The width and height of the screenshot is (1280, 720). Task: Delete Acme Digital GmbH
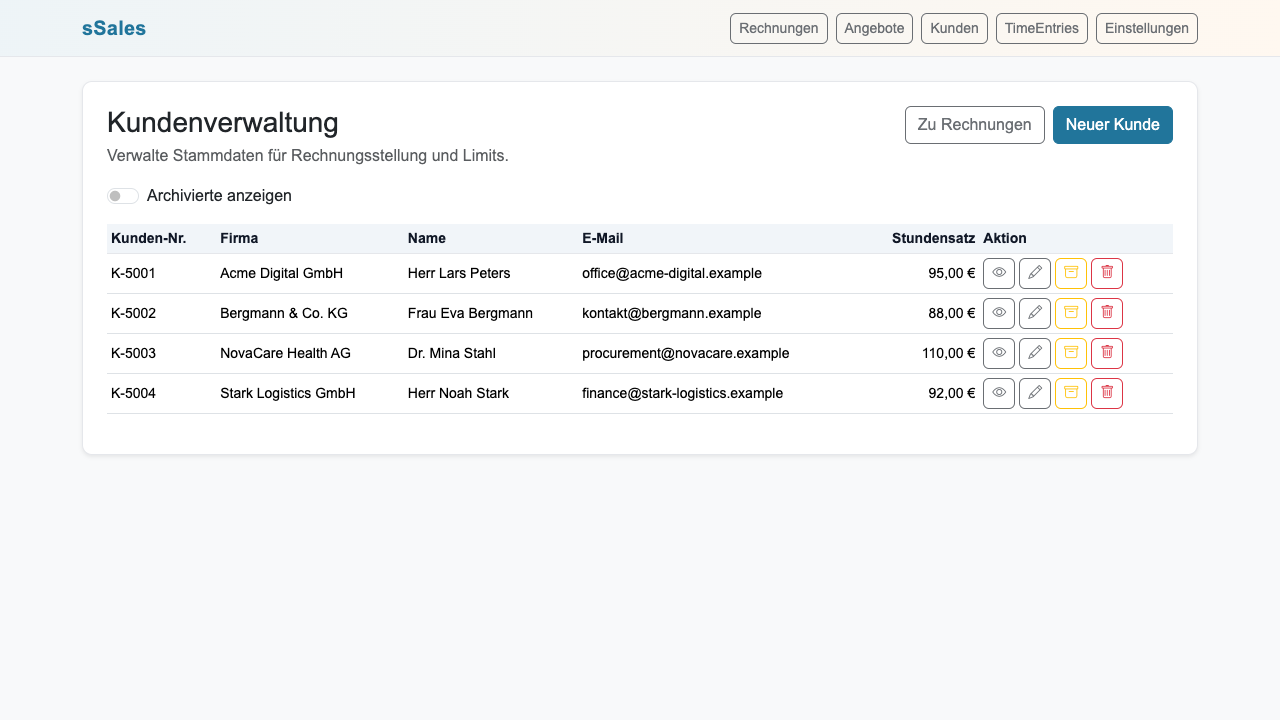[1106, 273]
